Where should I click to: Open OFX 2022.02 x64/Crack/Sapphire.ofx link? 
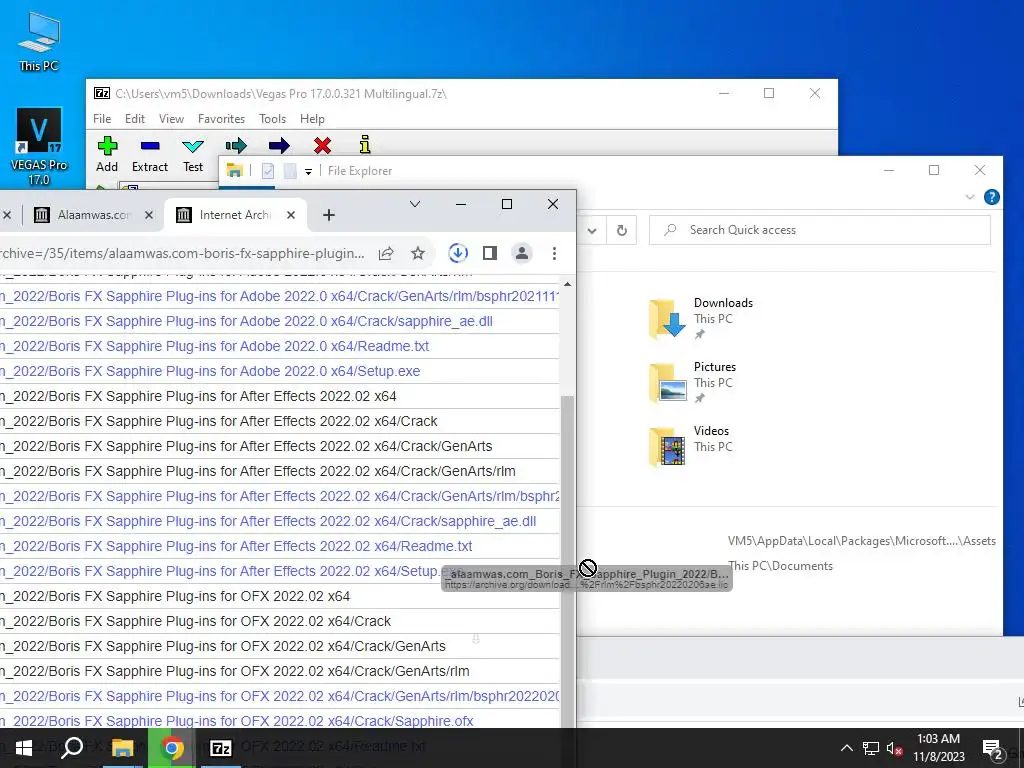tap(236, 721)
